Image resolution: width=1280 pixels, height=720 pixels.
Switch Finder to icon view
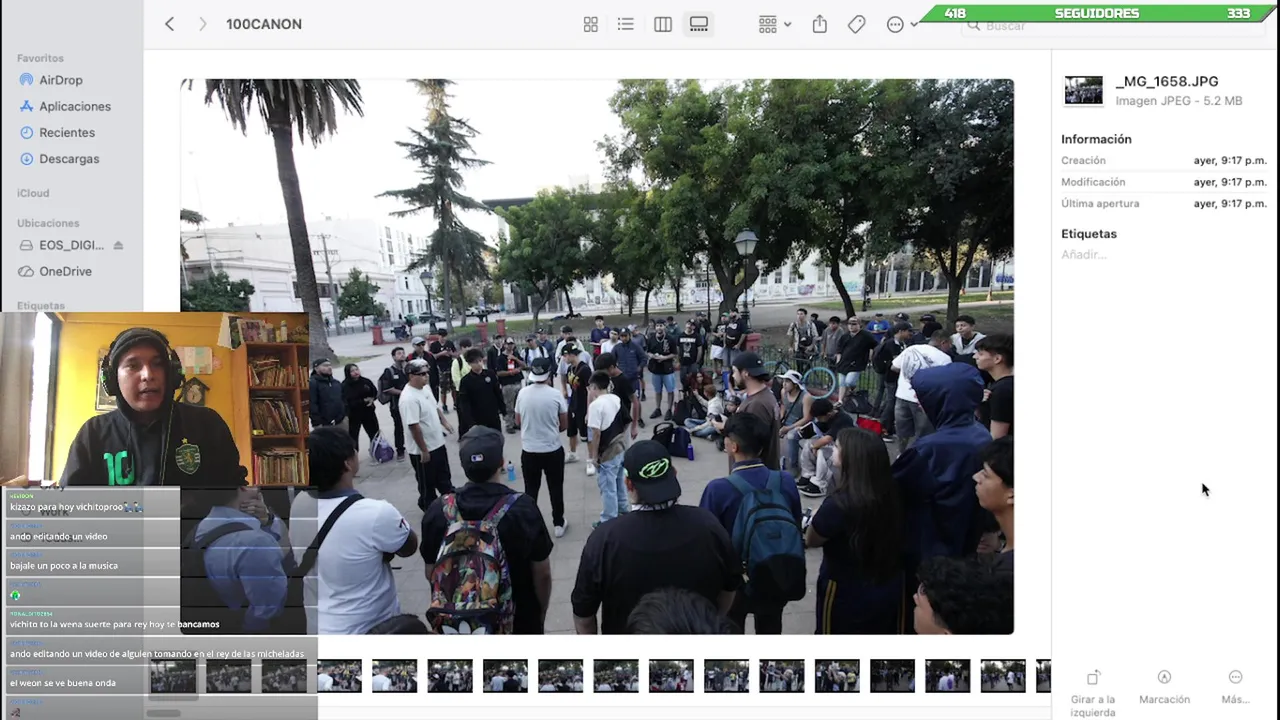point(591,24)
